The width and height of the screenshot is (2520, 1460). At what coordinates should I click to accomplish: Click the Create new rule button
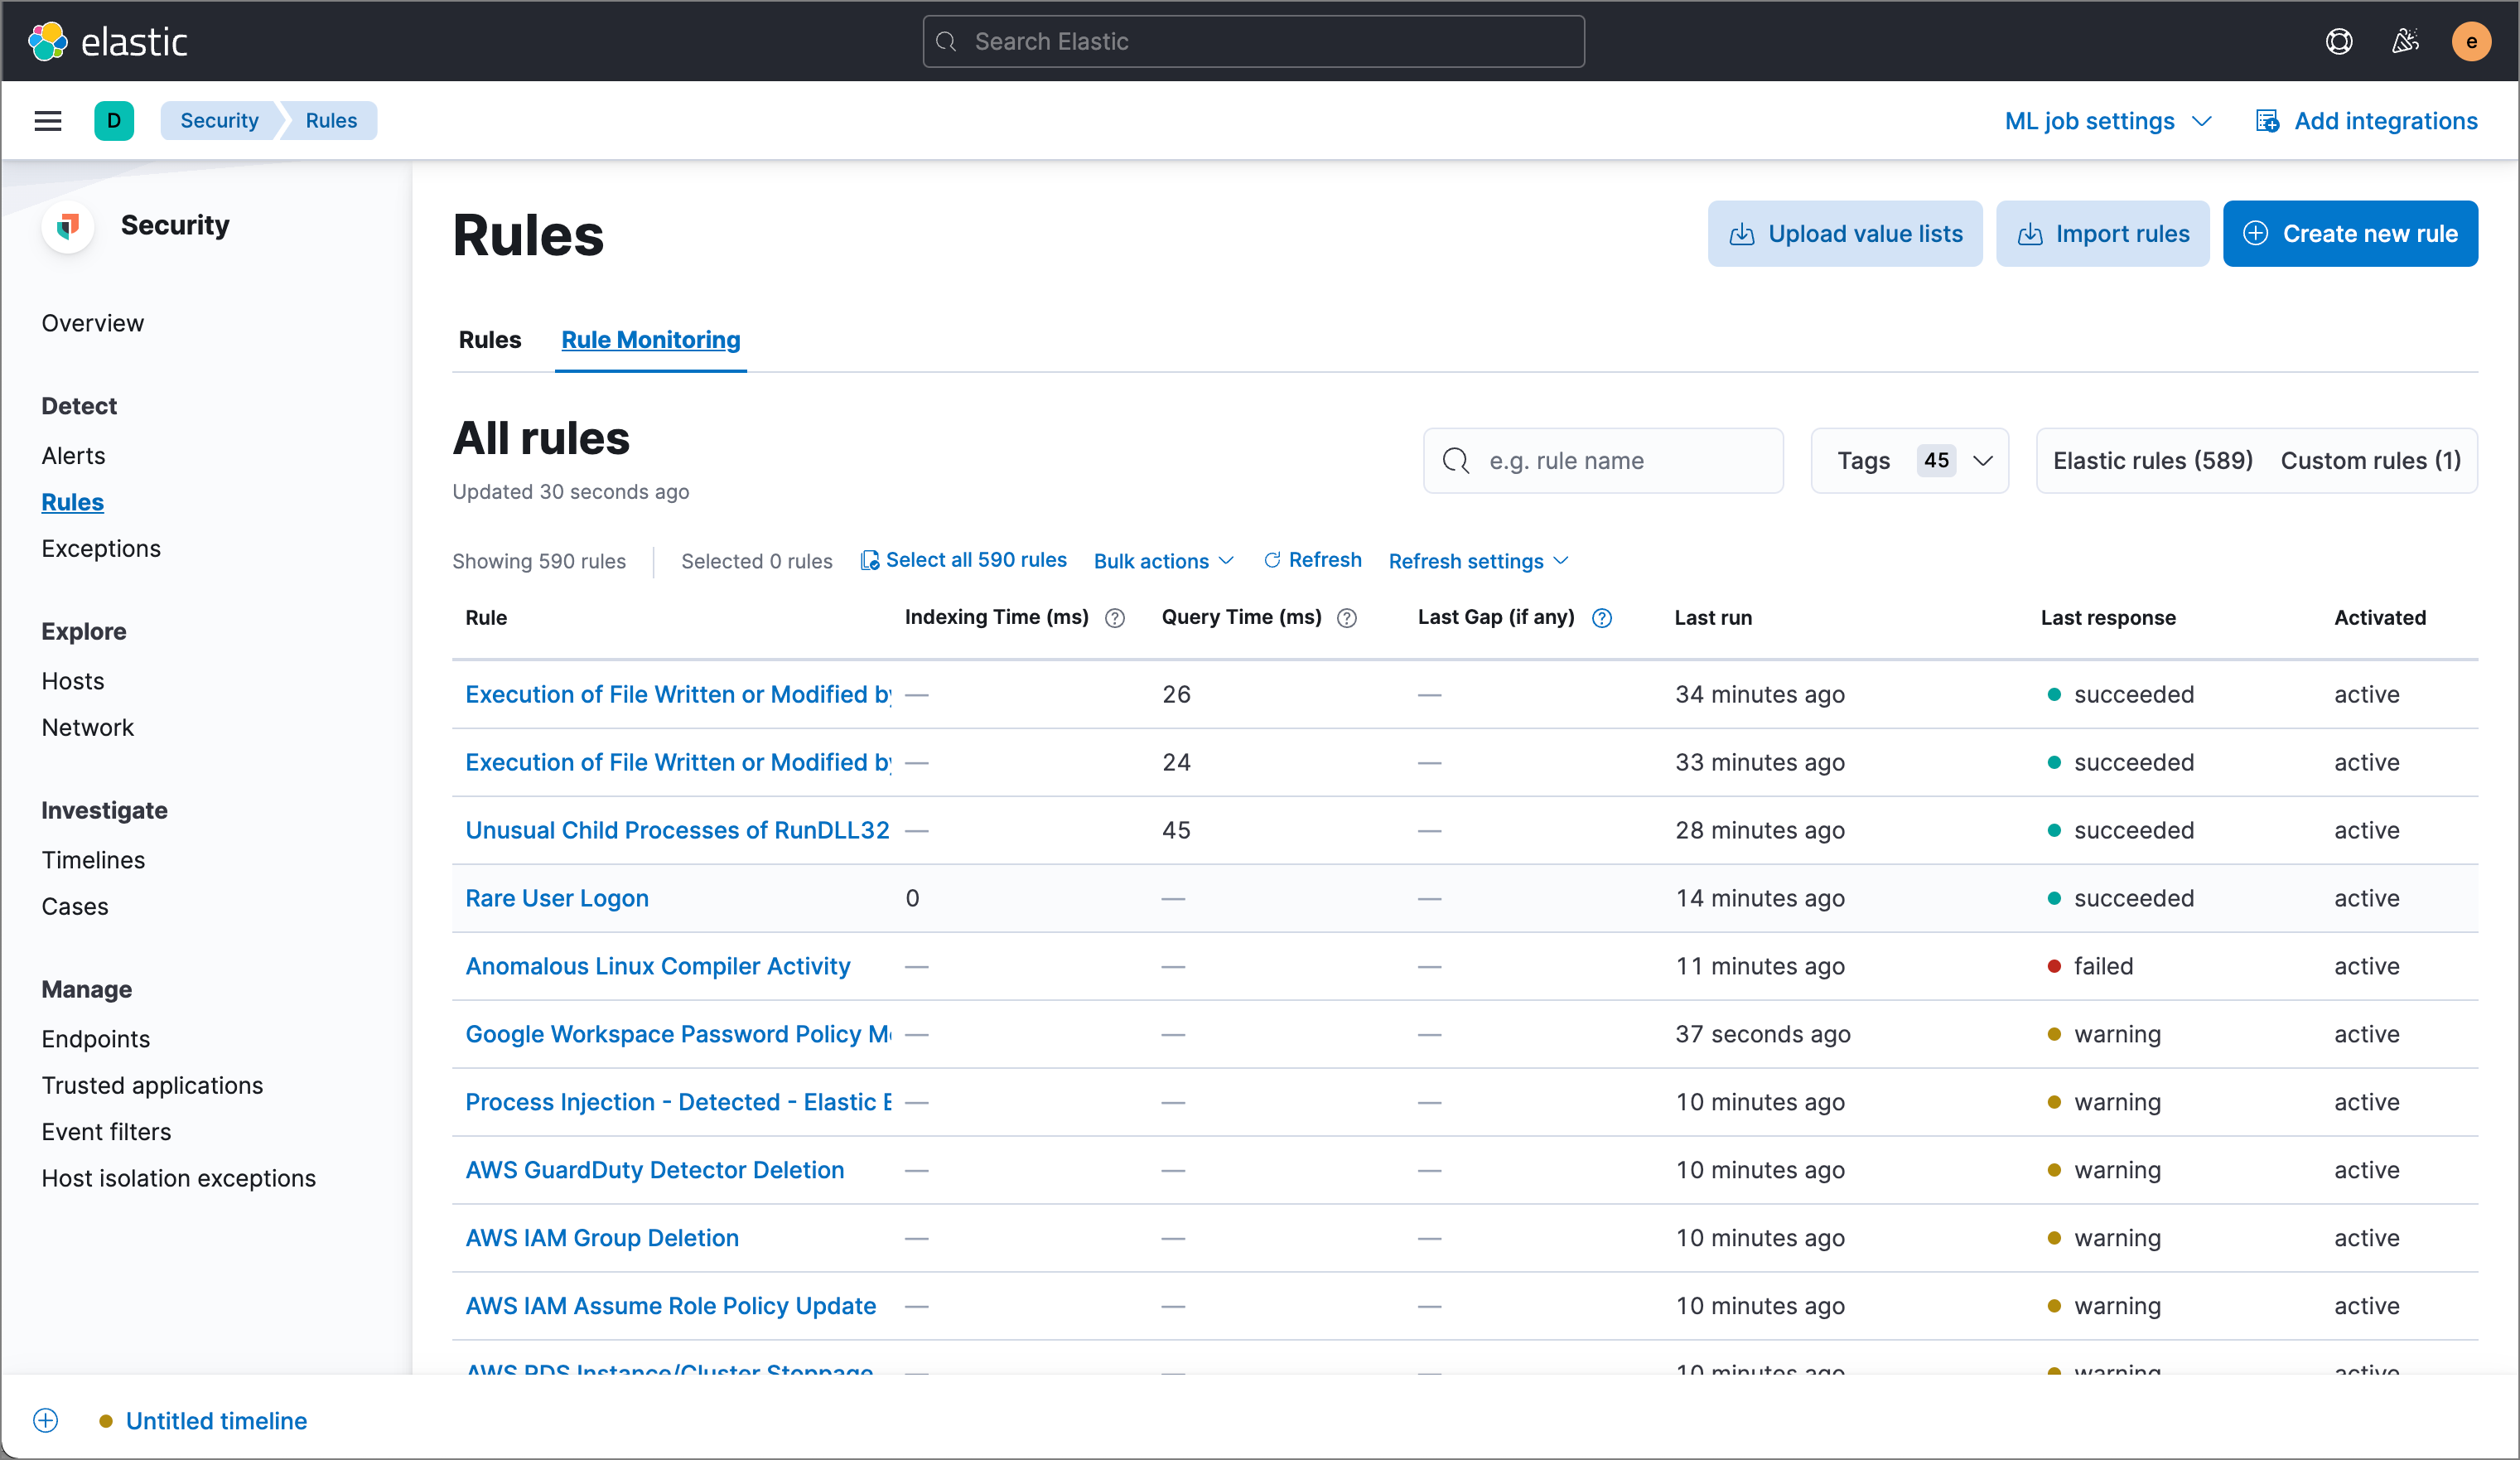click(2349, 234)
